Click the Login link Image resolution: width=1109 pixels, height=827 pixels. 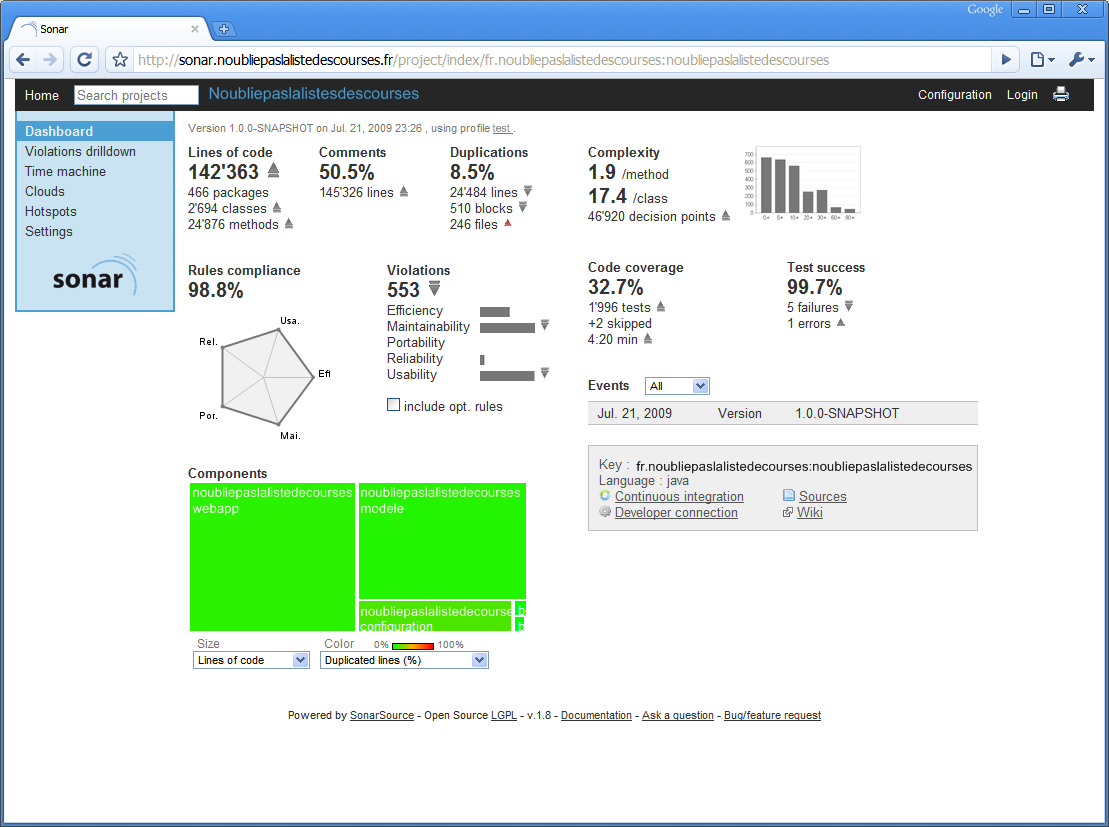tap(1022, 95)
